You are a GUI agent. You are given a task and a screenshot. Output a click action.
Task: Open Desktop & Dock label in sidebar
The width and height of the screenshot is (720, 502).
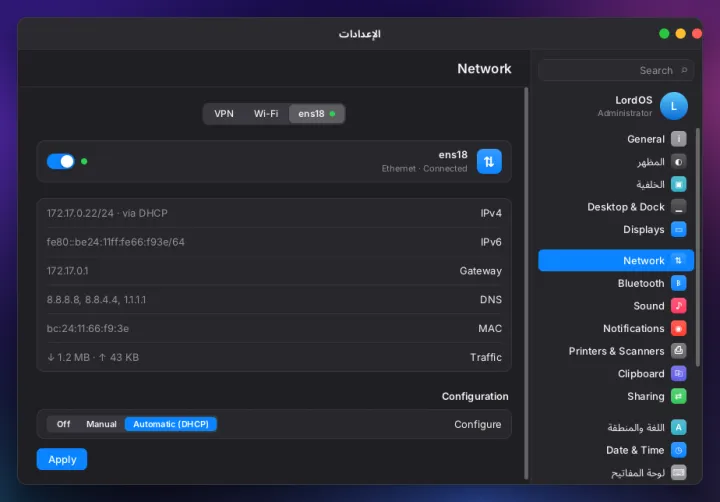(x=625, y=207)
